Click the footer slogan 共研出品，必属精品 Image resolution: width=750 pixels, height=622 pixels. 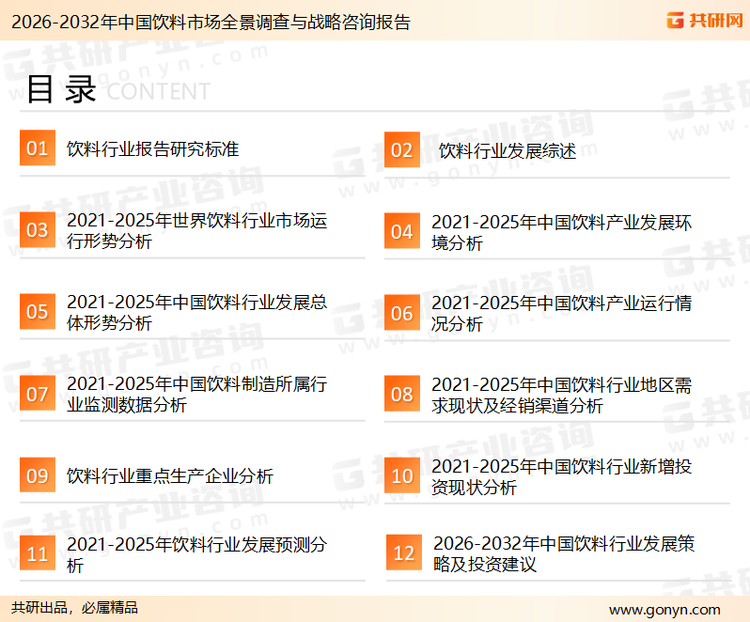click(x=75, y=608)
